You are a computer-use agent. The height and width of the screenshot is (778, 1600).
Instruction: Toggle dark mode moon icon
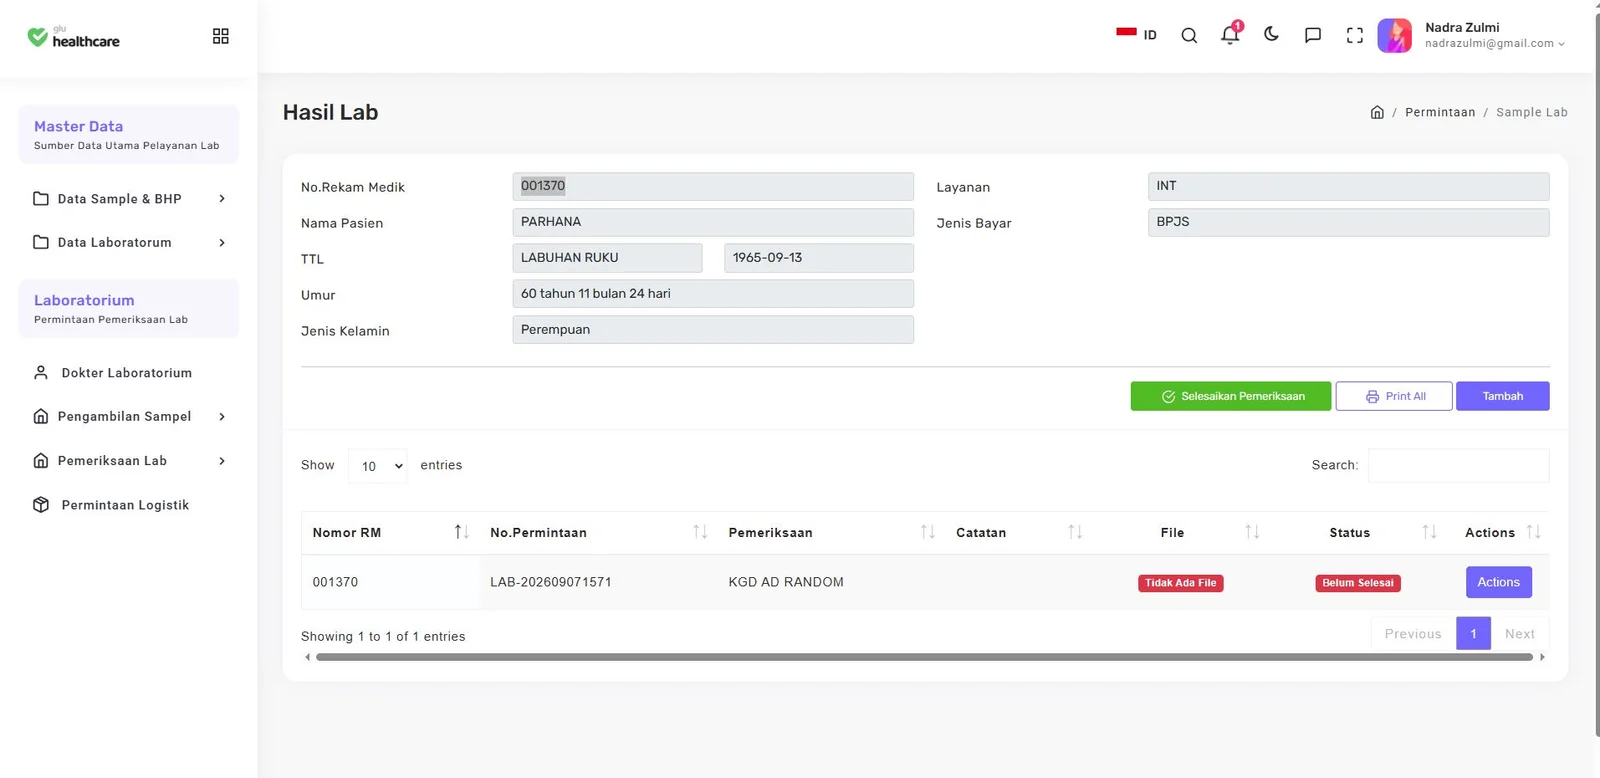(x=1271, y=34)
